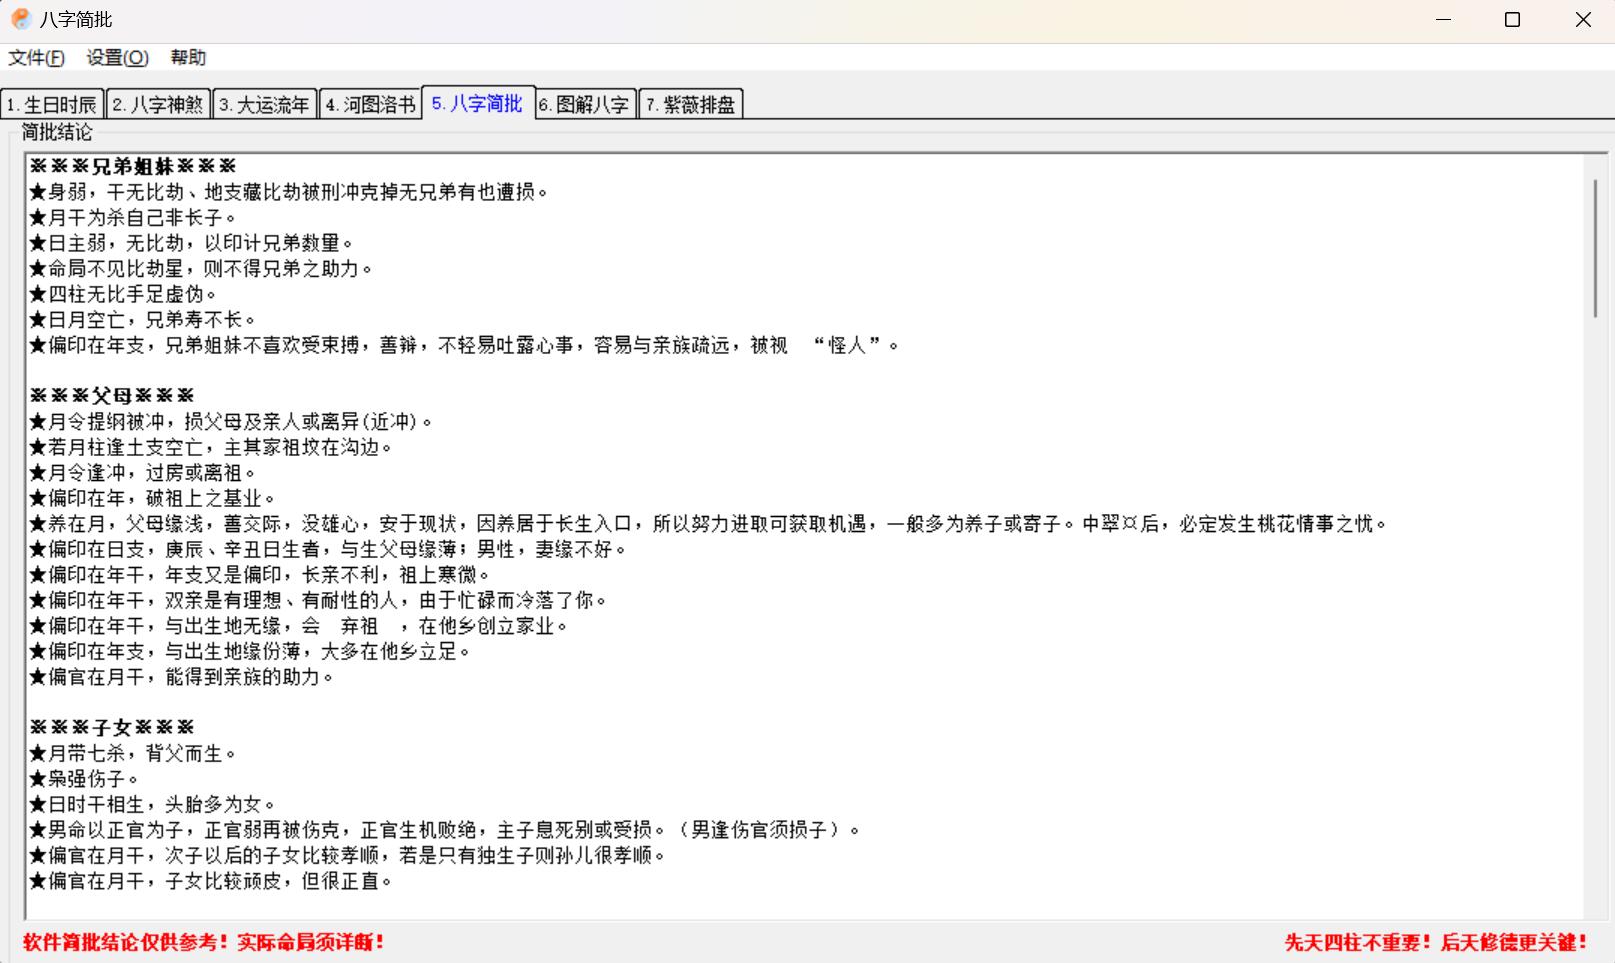Click the line 偏官在月干，能得到亲族的助力
The height and width of the screenshot is (963, 1615).
(182, 677)
